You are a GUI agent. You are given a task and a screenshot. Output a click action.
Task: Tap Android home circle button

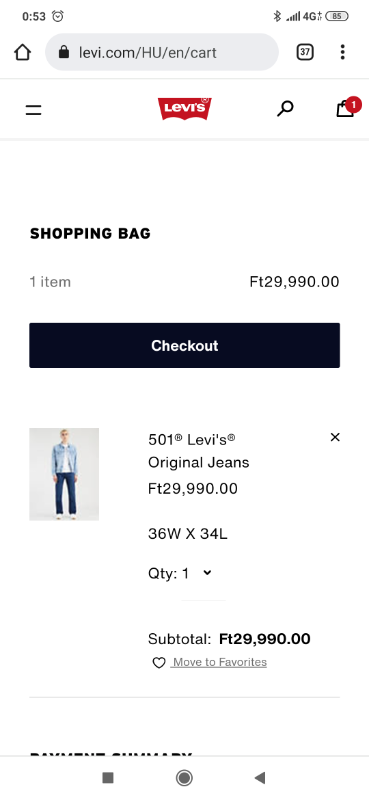pos(184,778)
